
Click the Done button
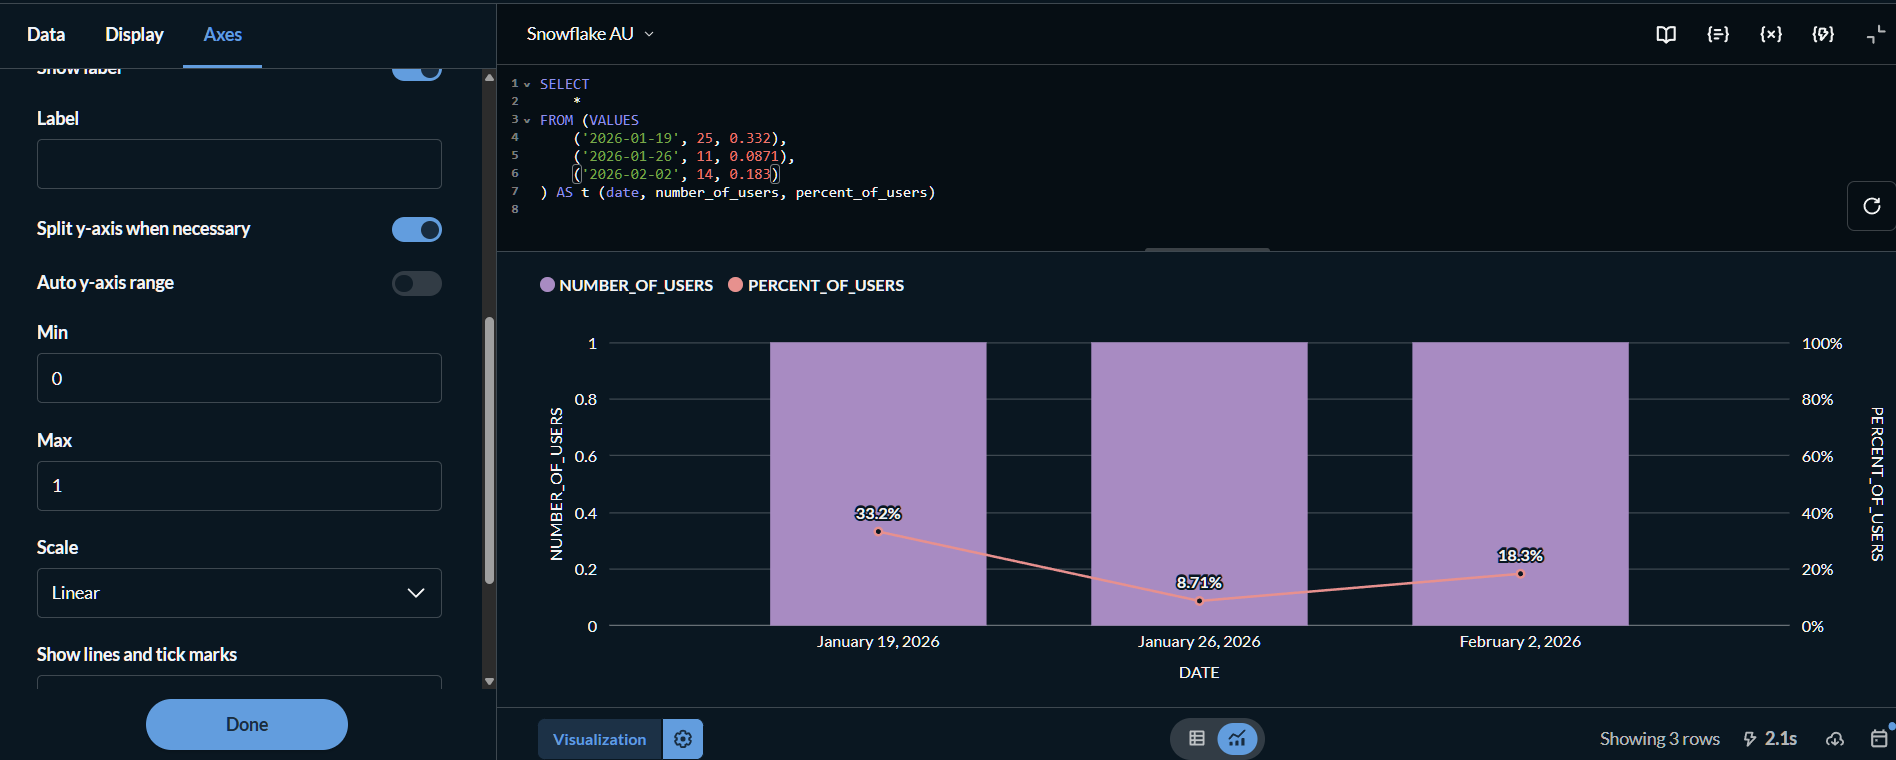coord(247,724)
